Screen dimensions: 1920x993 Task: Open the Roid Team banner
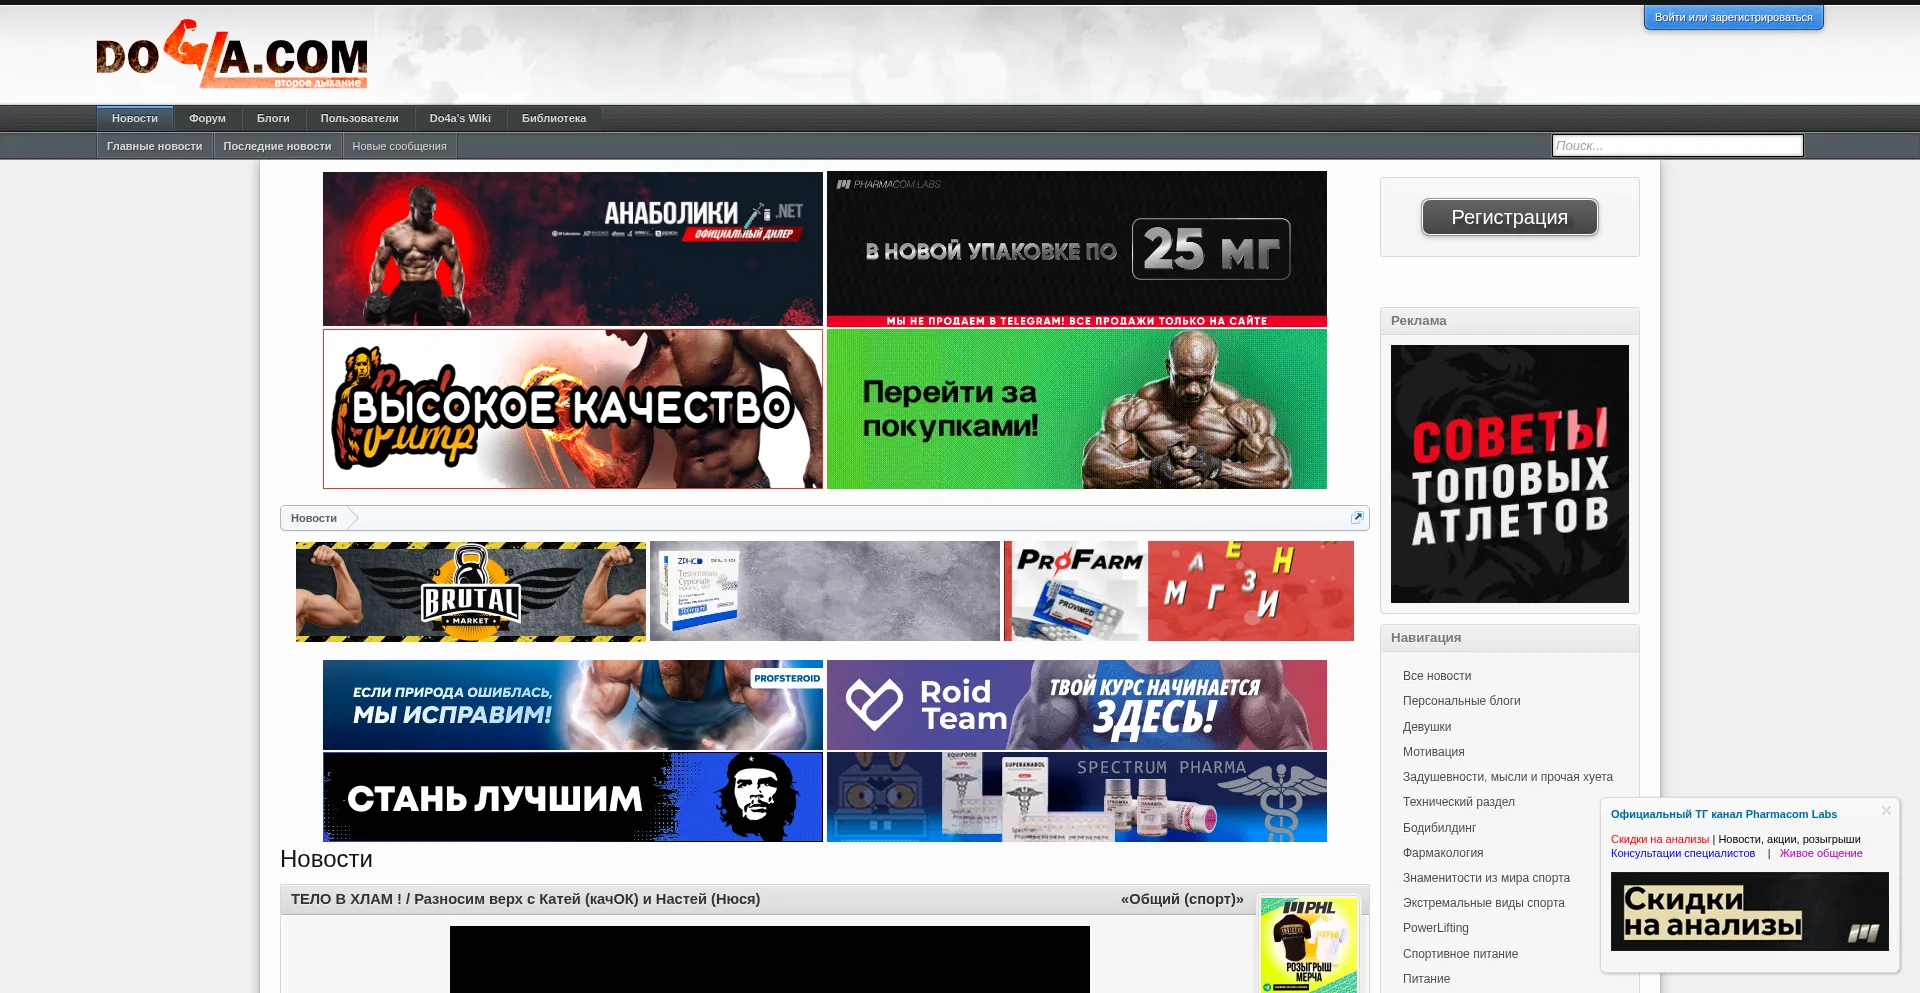point(1077,705)
